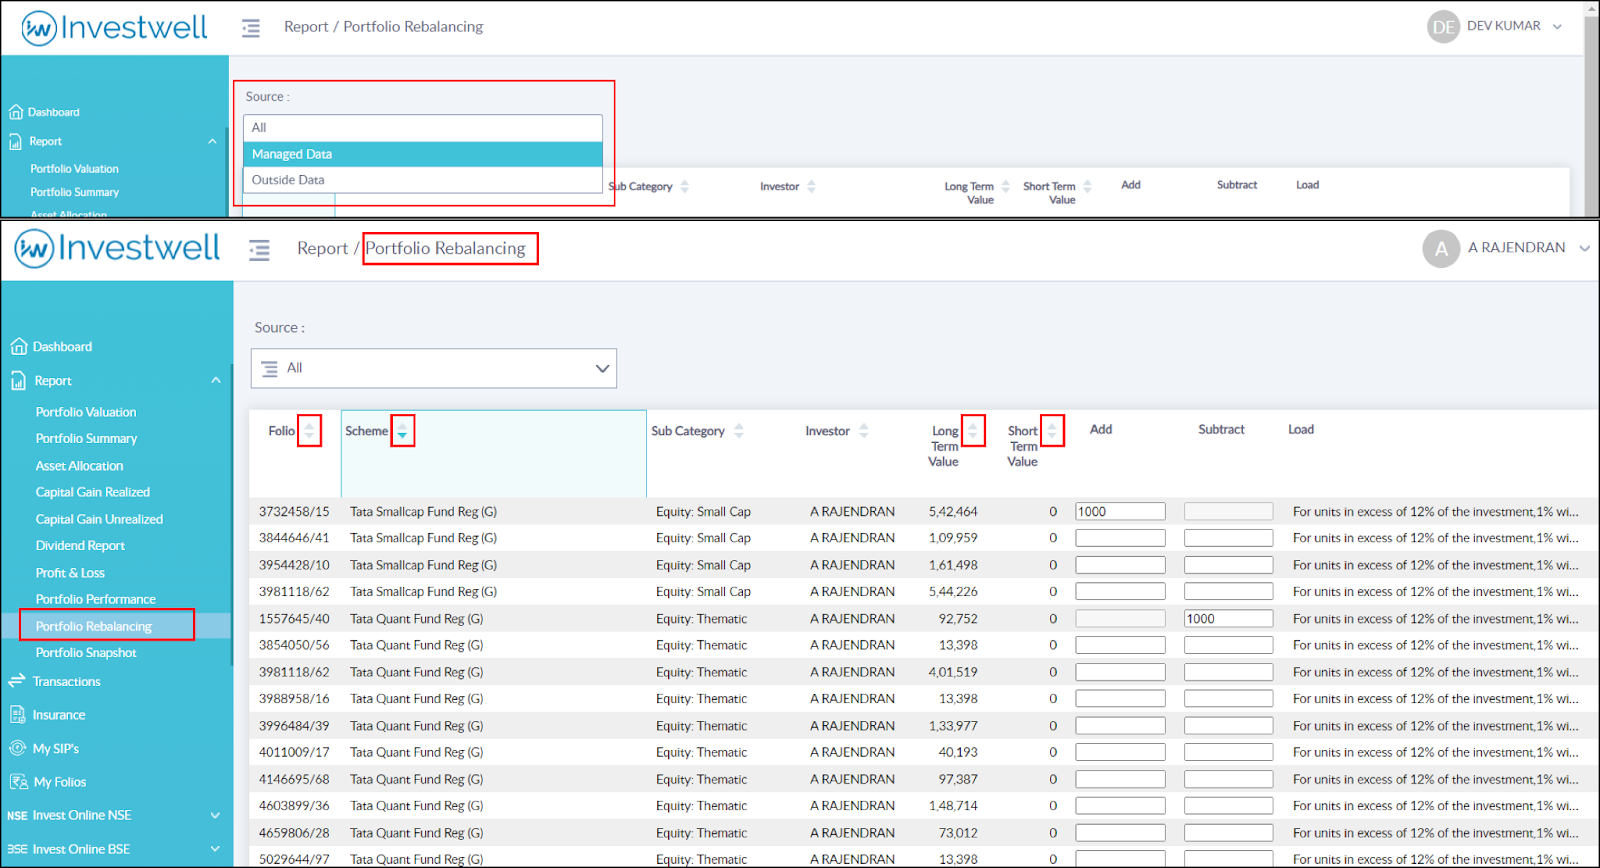Click Subtract field for folio 3854050/56
The width and height of the screenshot is (1600, 868).
coord(1228,645)
